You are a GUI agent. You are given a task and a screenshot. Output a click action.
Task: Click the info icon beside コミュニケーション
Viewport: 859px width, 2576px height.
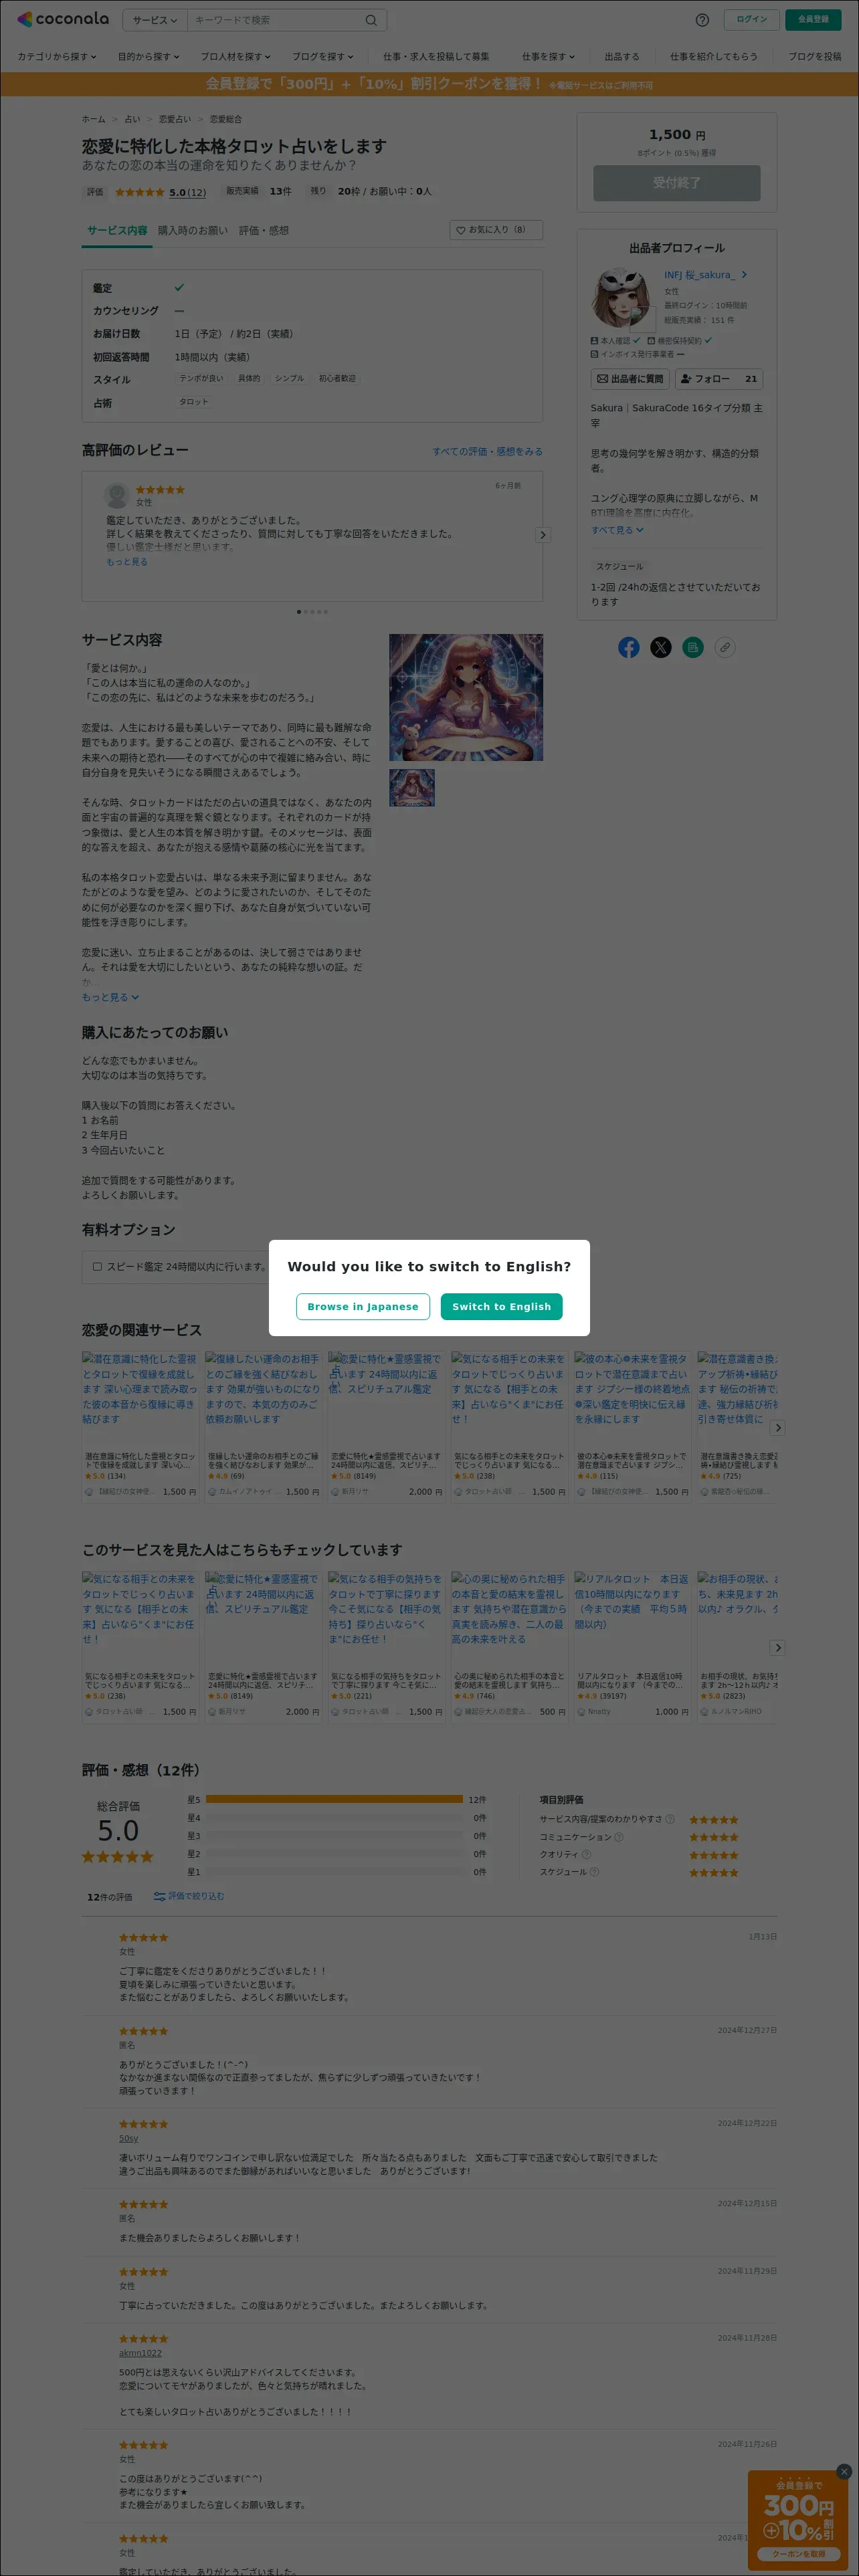pyautogui.click(x=619, y=1837)
